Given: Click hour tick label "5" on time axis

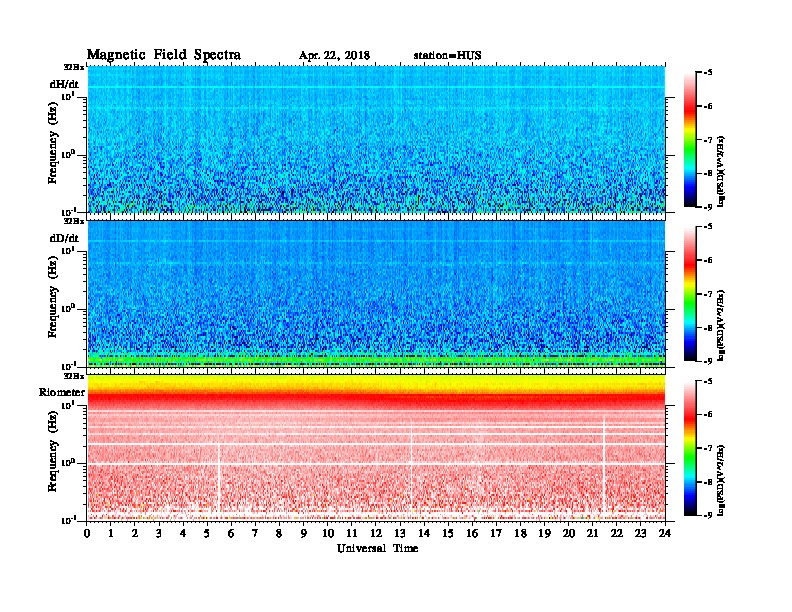Looking at the screenshot, I should coord(207,533).
